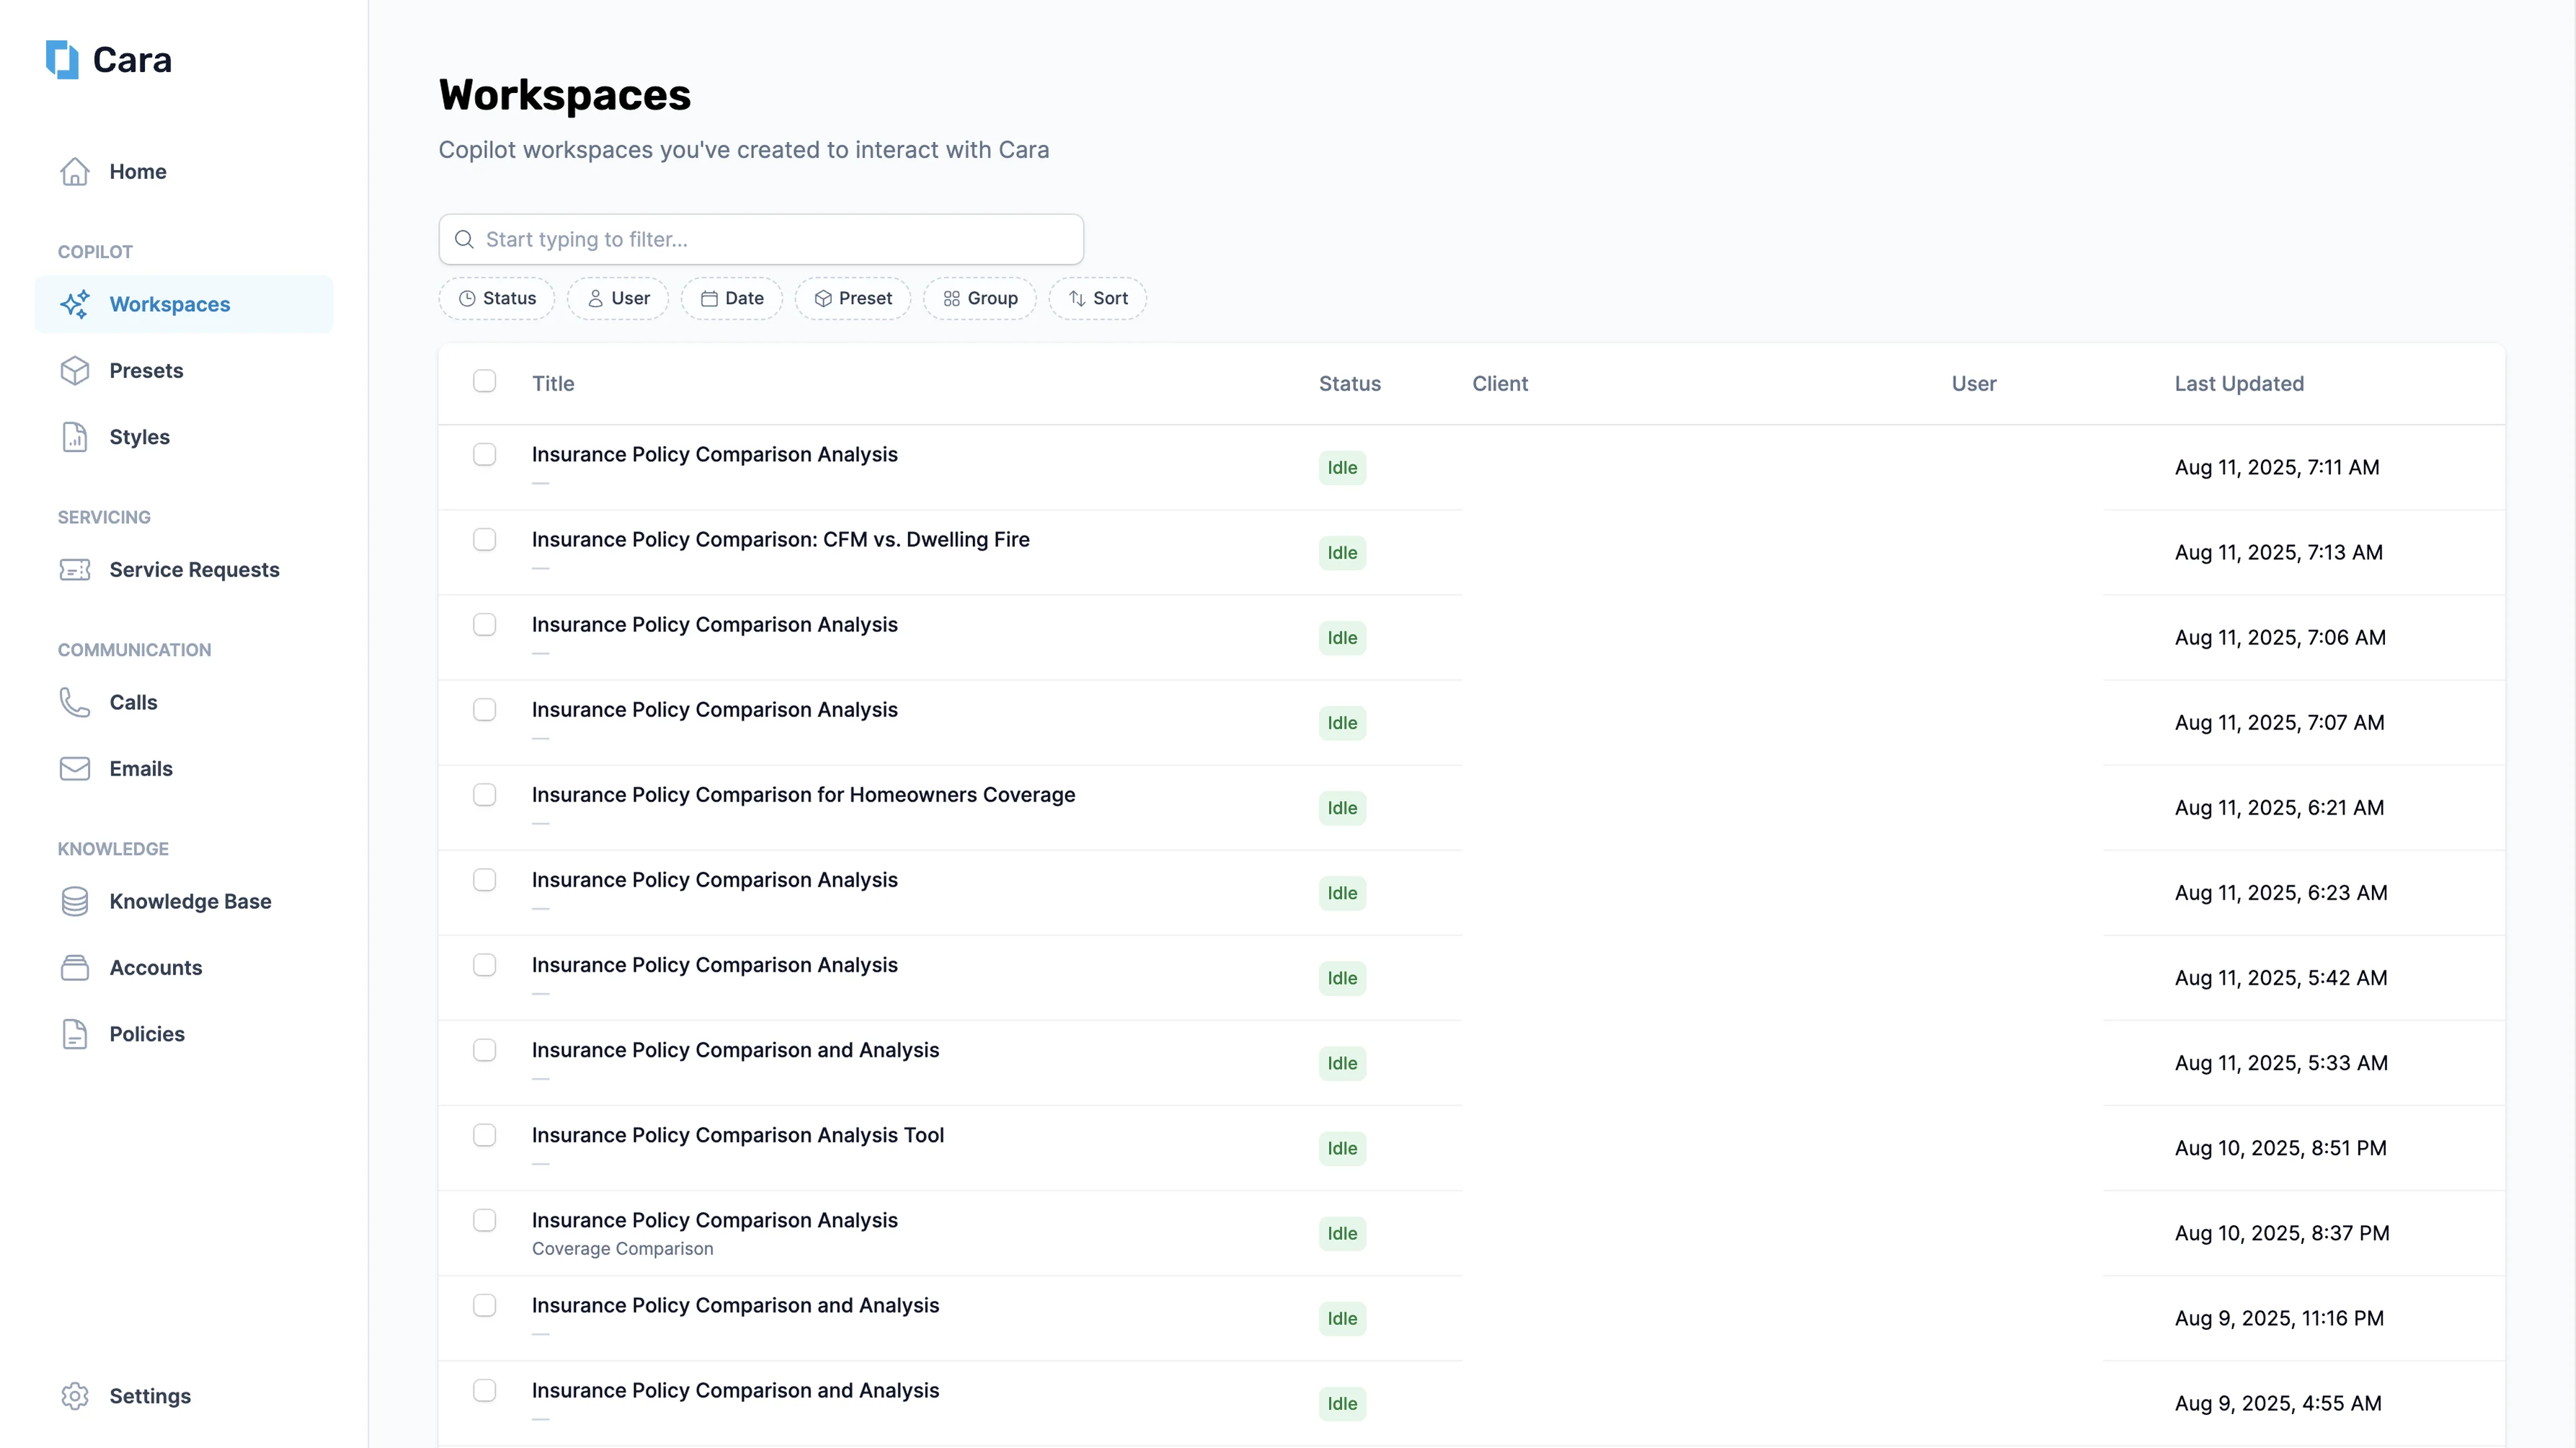
Task: Open the User filter dropdown
Action: (618, 298)
